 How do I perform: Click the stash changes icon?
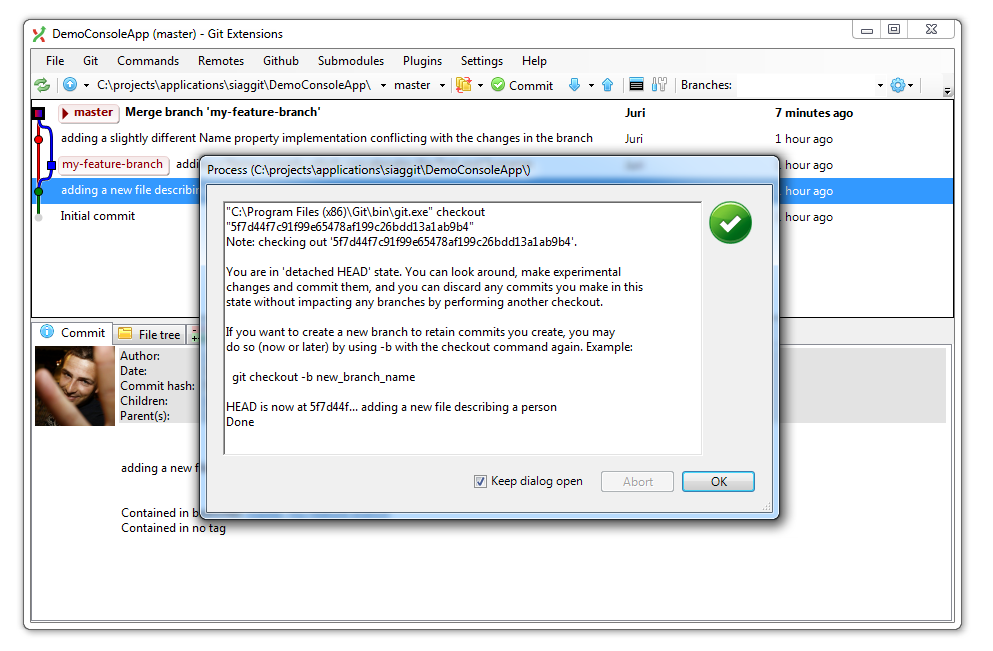pos(464,85)
